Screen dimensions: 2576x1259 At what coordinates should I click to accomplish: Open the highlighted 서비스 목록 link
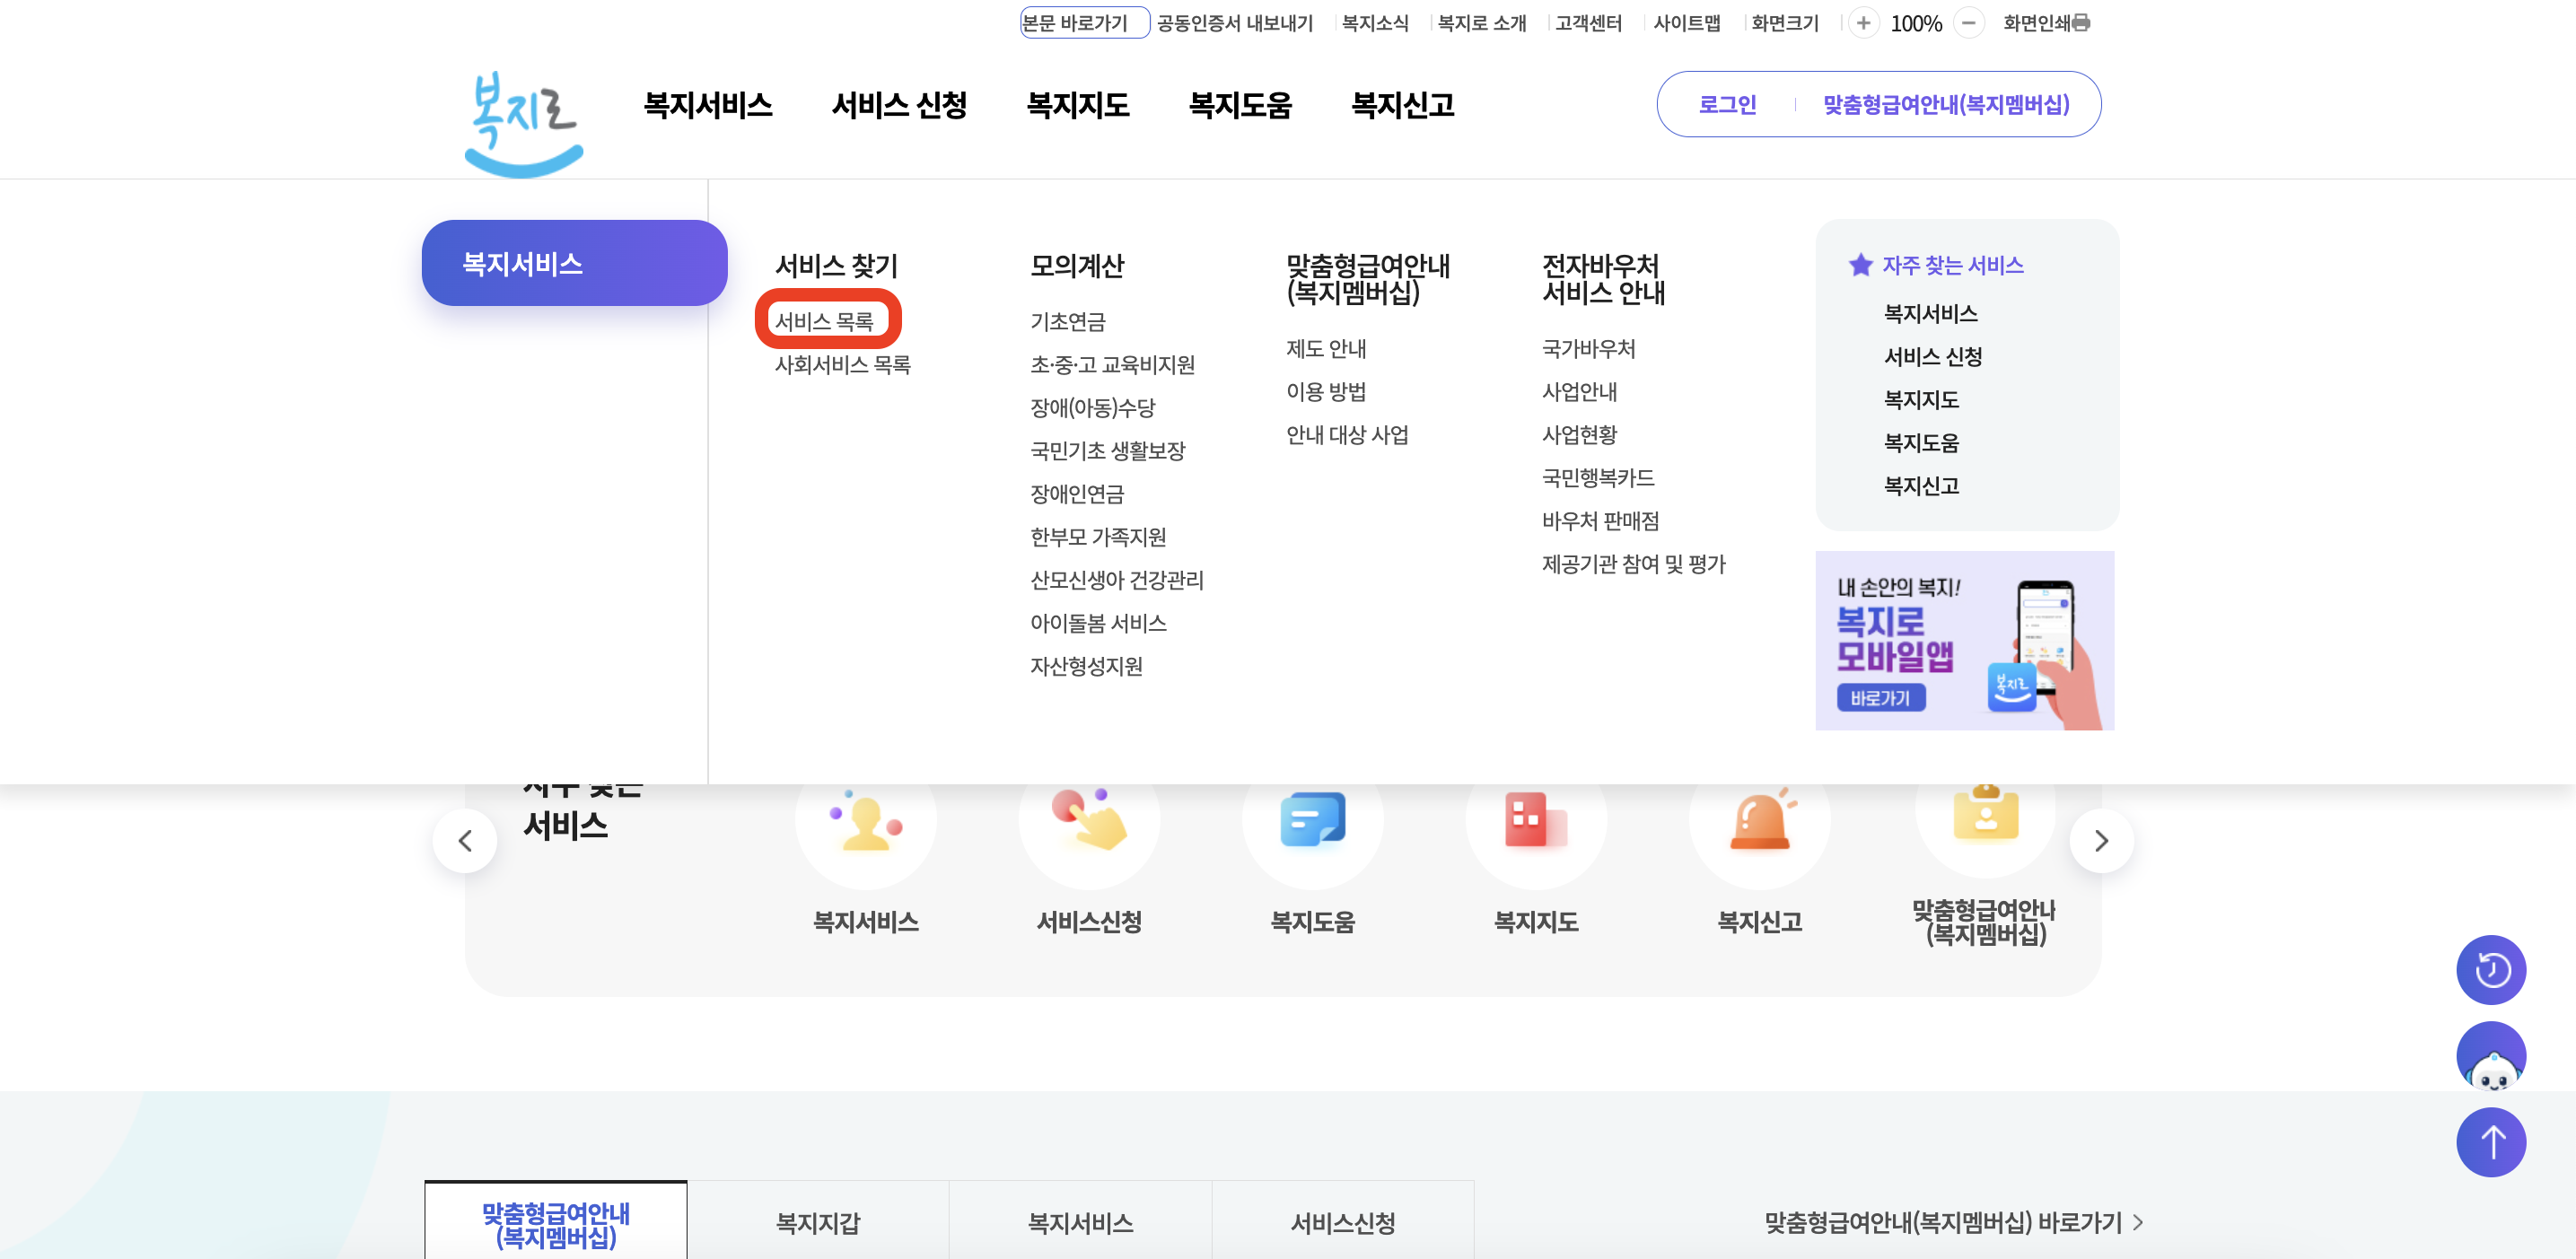click(x=828, y=320)
